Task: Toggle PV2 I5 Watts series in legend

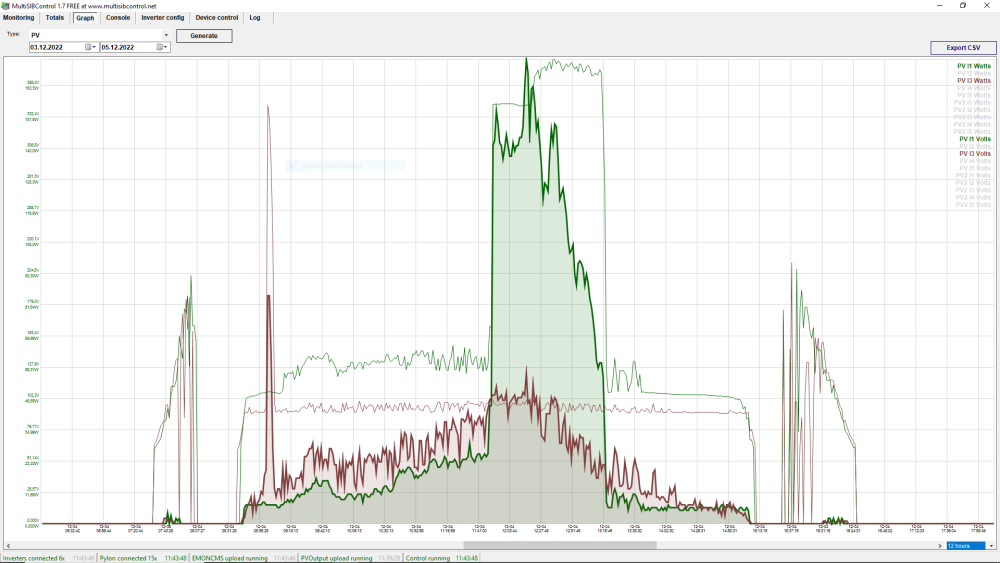Action: tap(972, 132)
